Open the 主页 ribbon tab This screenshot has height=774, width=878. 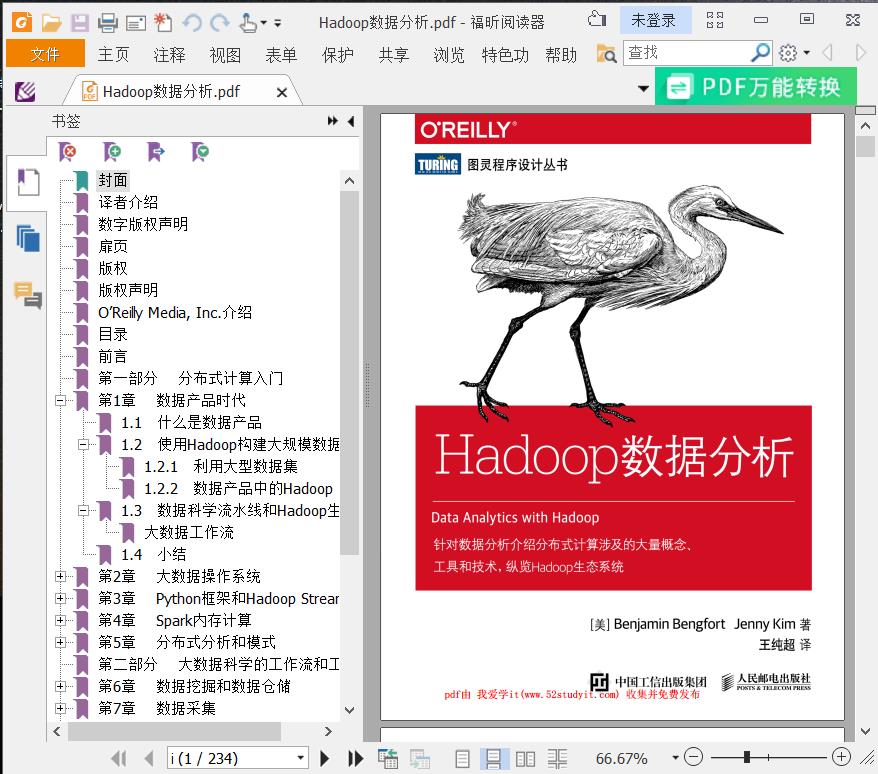tap(113, 54)
